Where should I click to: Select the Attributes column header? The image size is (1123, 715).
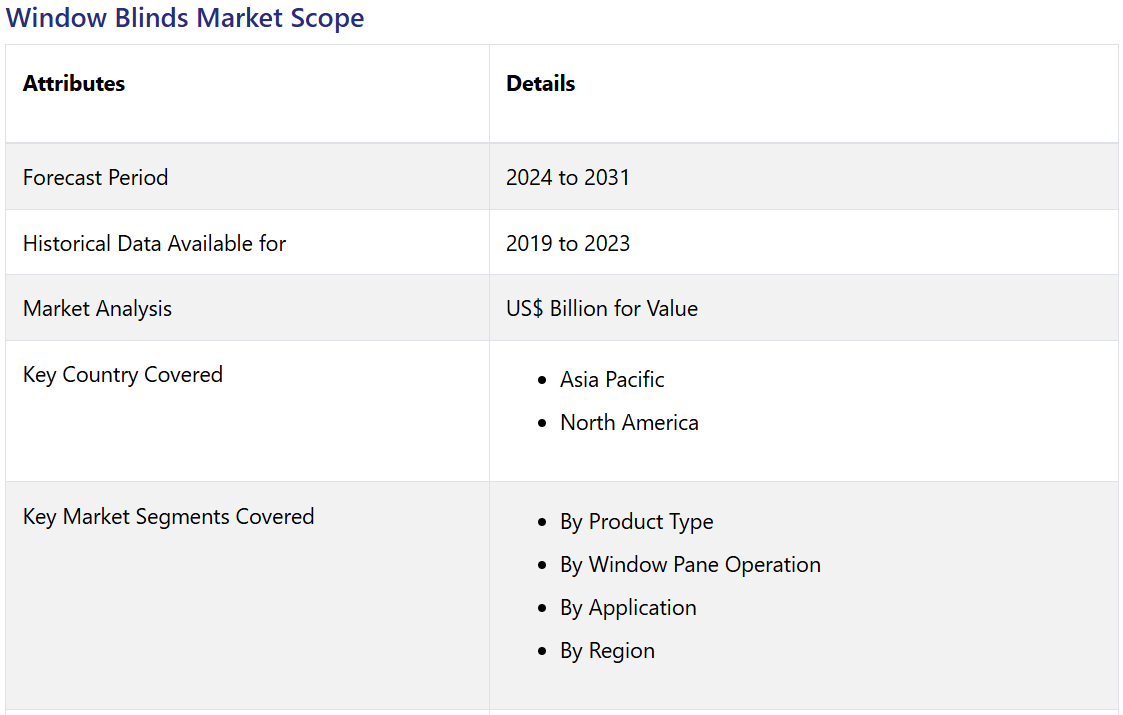click(x=74, y=84)
